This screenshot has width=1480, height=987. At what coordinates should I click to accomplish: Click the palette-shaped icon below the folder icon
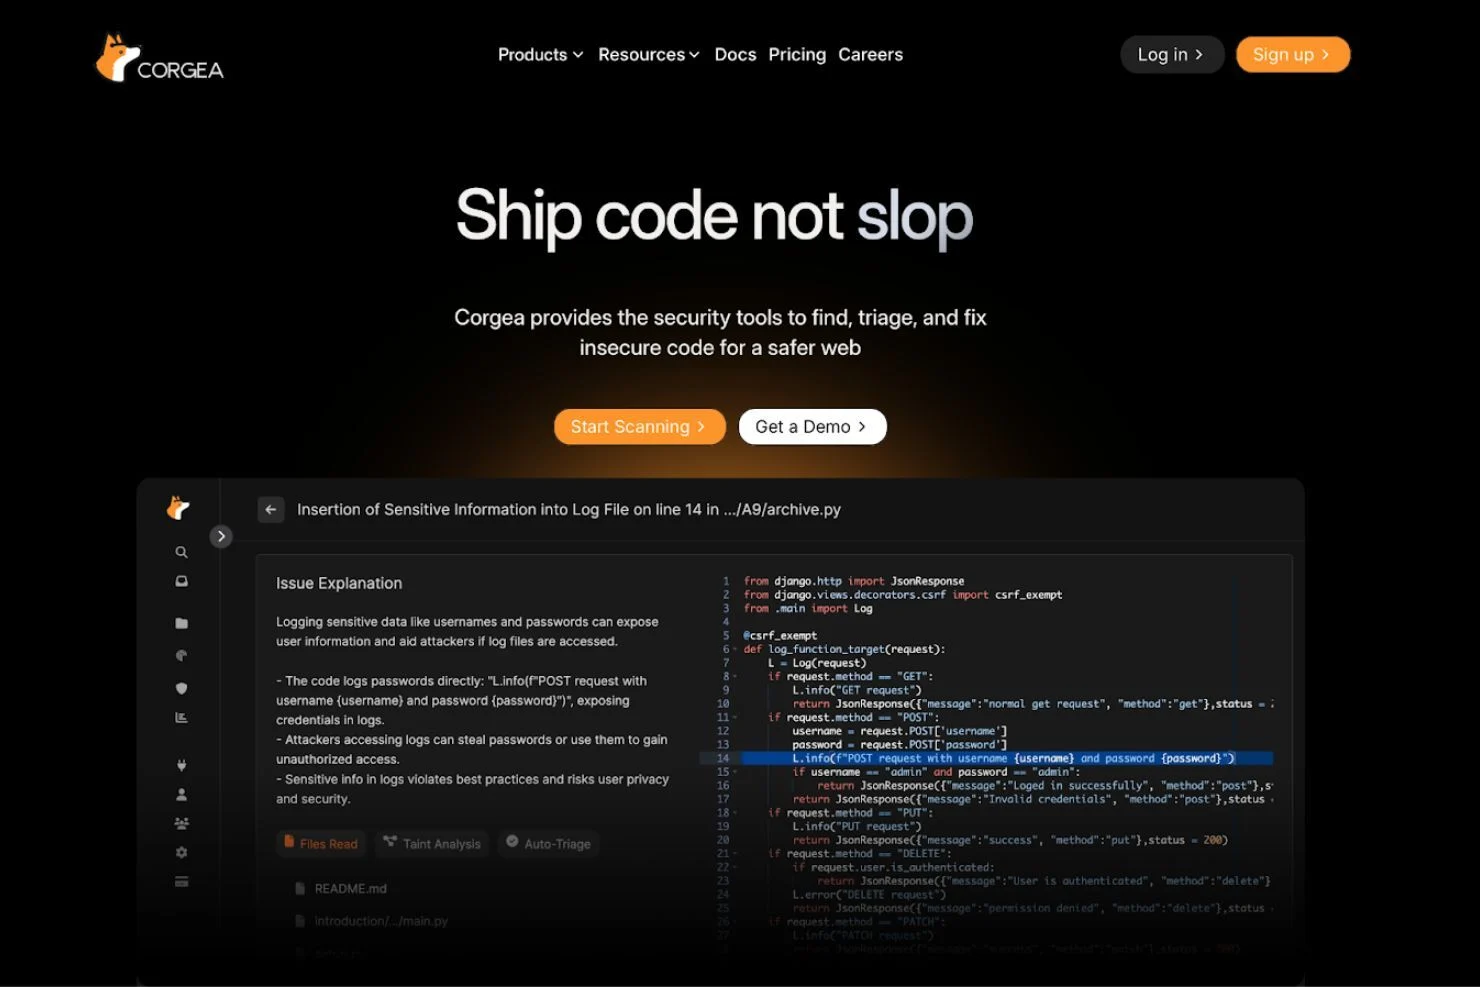181,656
